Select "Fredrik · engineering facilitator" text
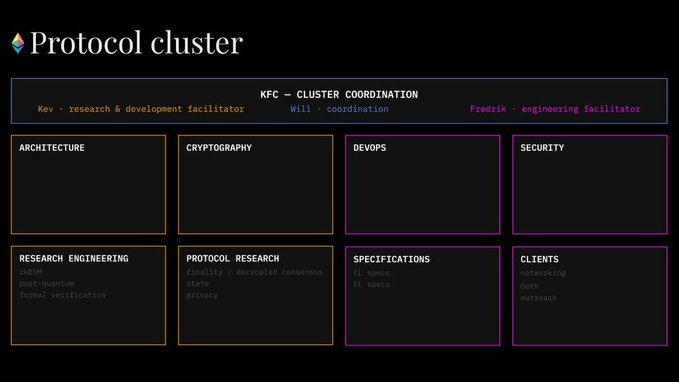The width and height of the screenshot is (679, 382). tap(555, 109)
